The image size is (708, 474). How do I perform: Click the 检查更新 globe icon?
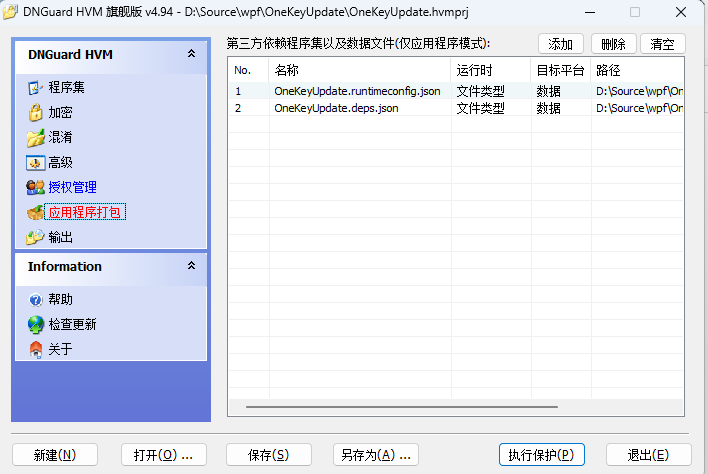[35, 324]
